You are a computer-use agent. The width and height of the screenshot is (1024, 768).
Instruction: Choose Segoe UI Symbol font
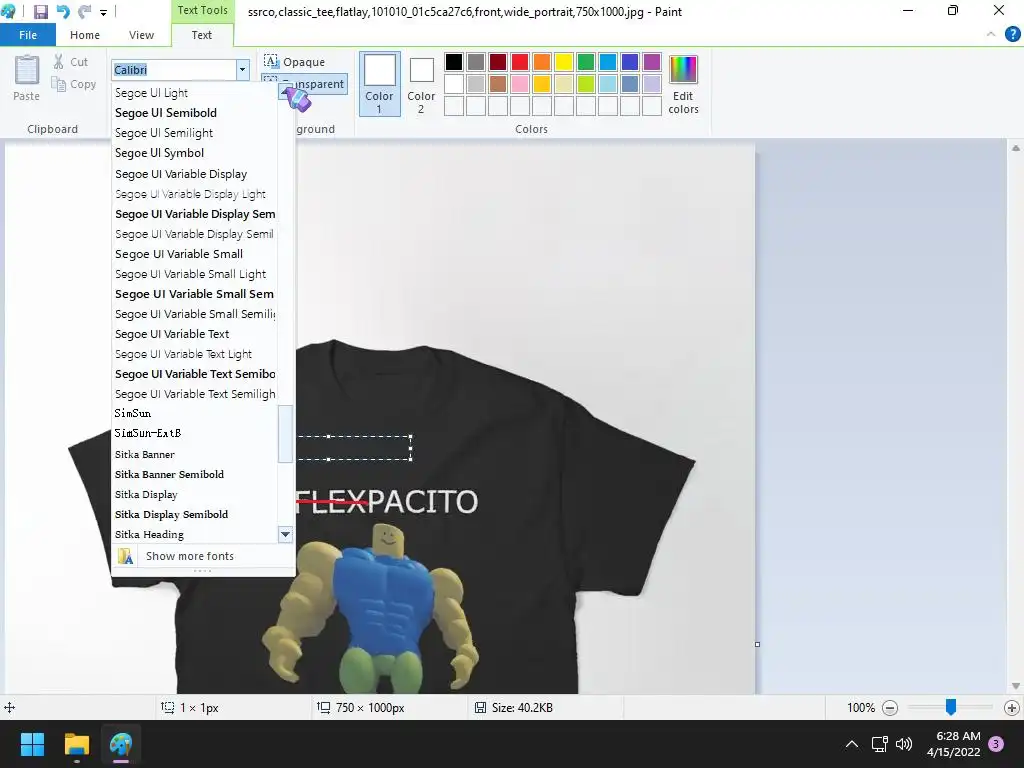tap(194, 153)
